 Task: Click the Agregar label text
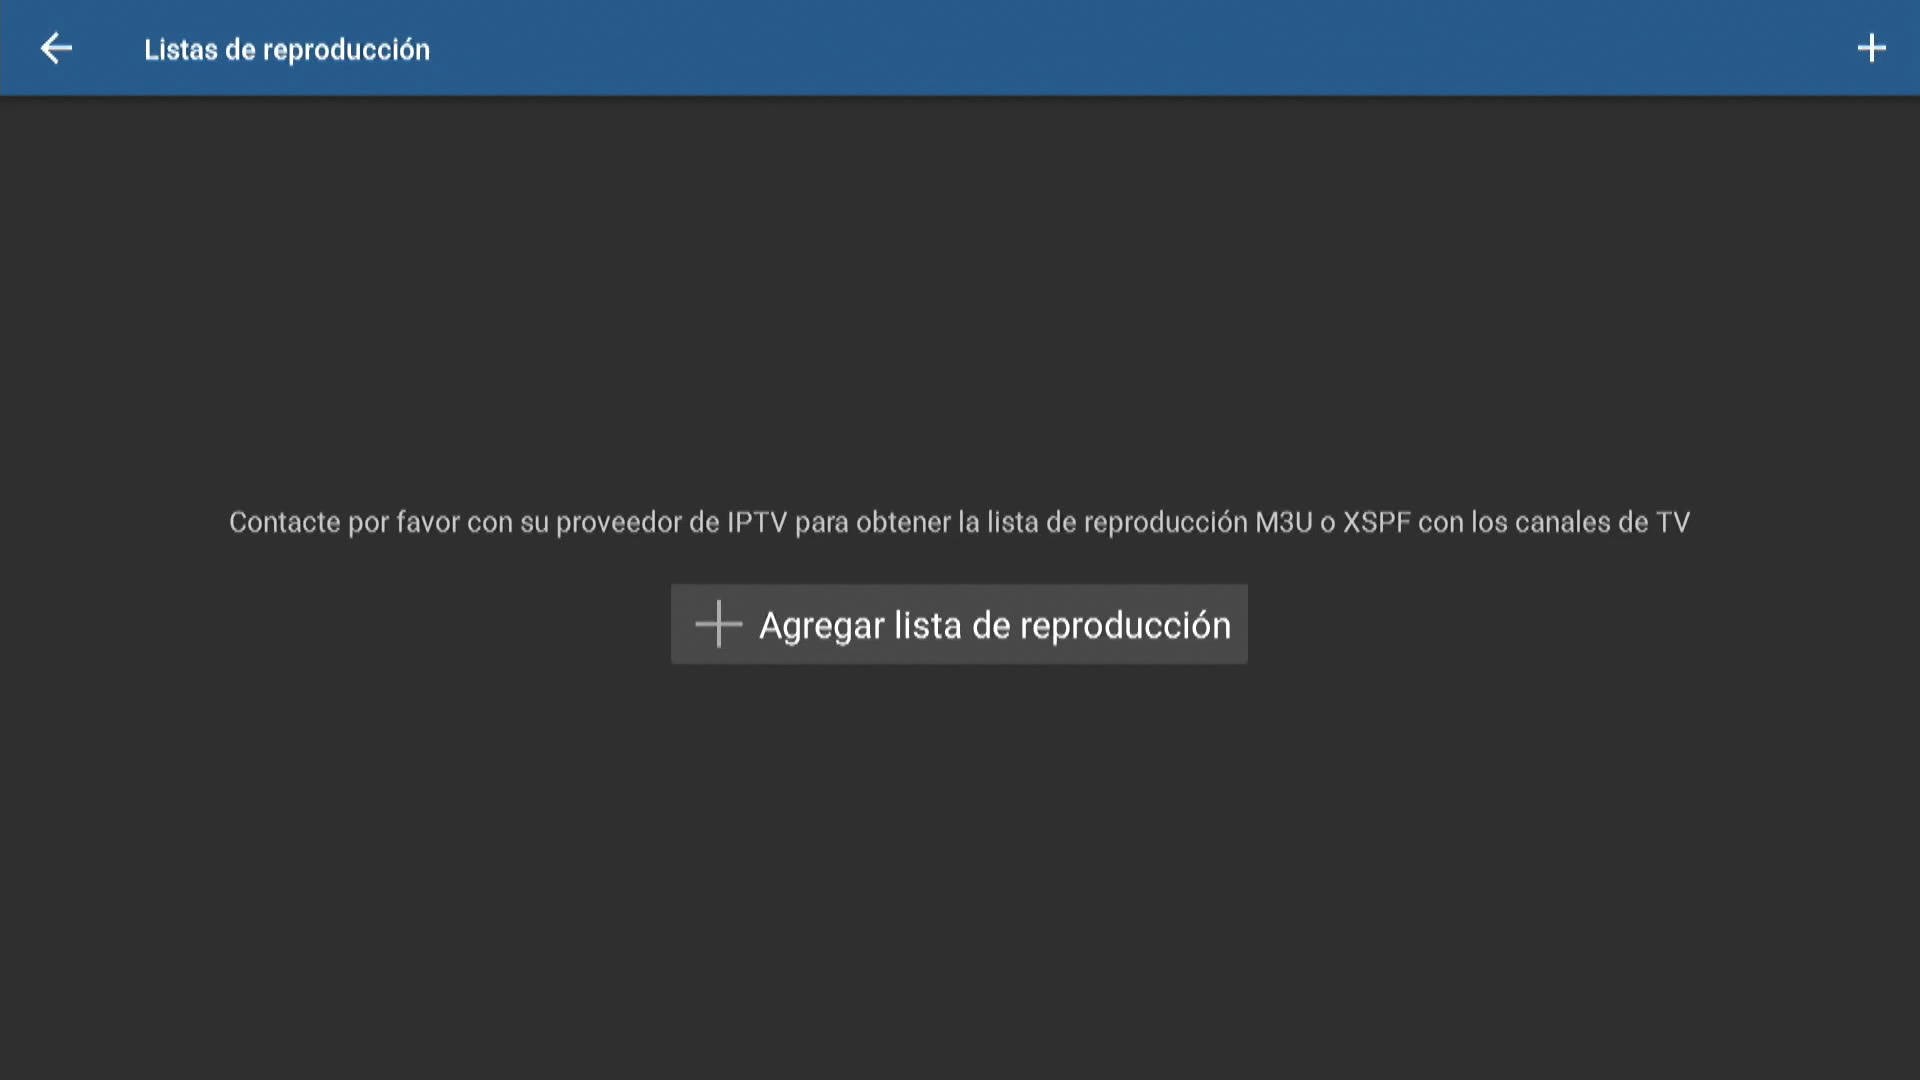point(822,626)
